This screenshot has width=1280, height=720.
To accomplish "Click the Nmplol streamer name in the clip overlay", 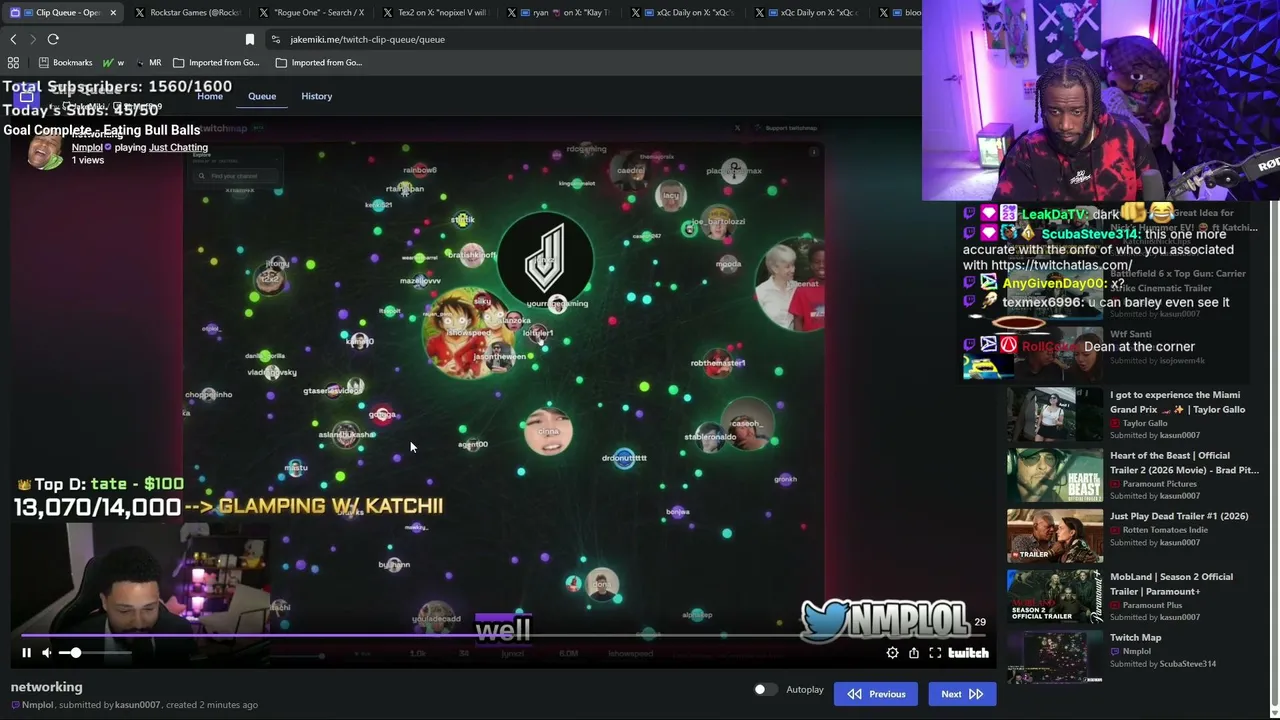I will pyautogui.click(x=87, y=148).
